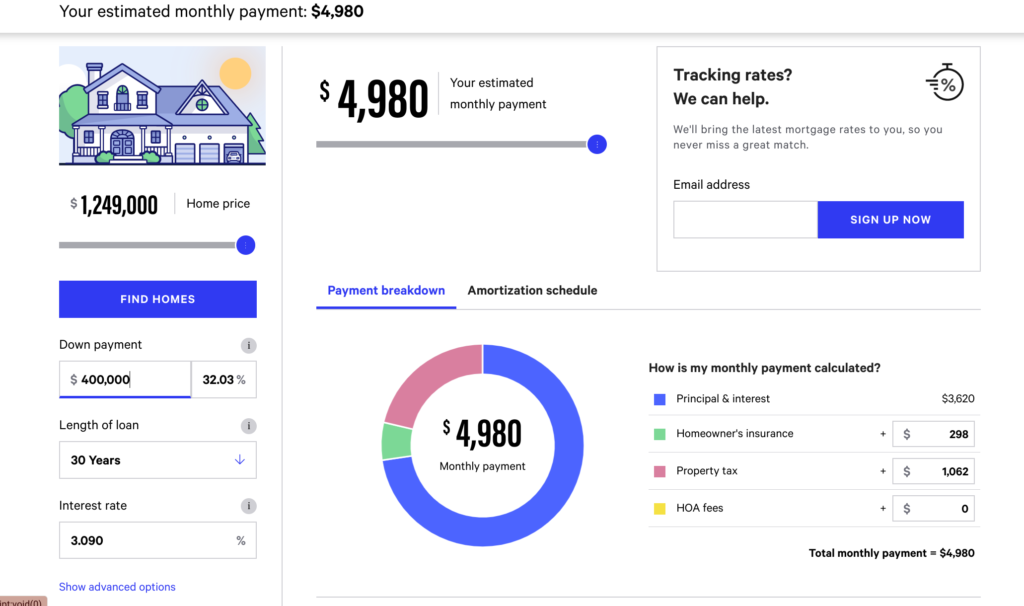Click the stopwatch percent rates icon
Viewport: 1024px width, 606px height.
click(944, 83)
